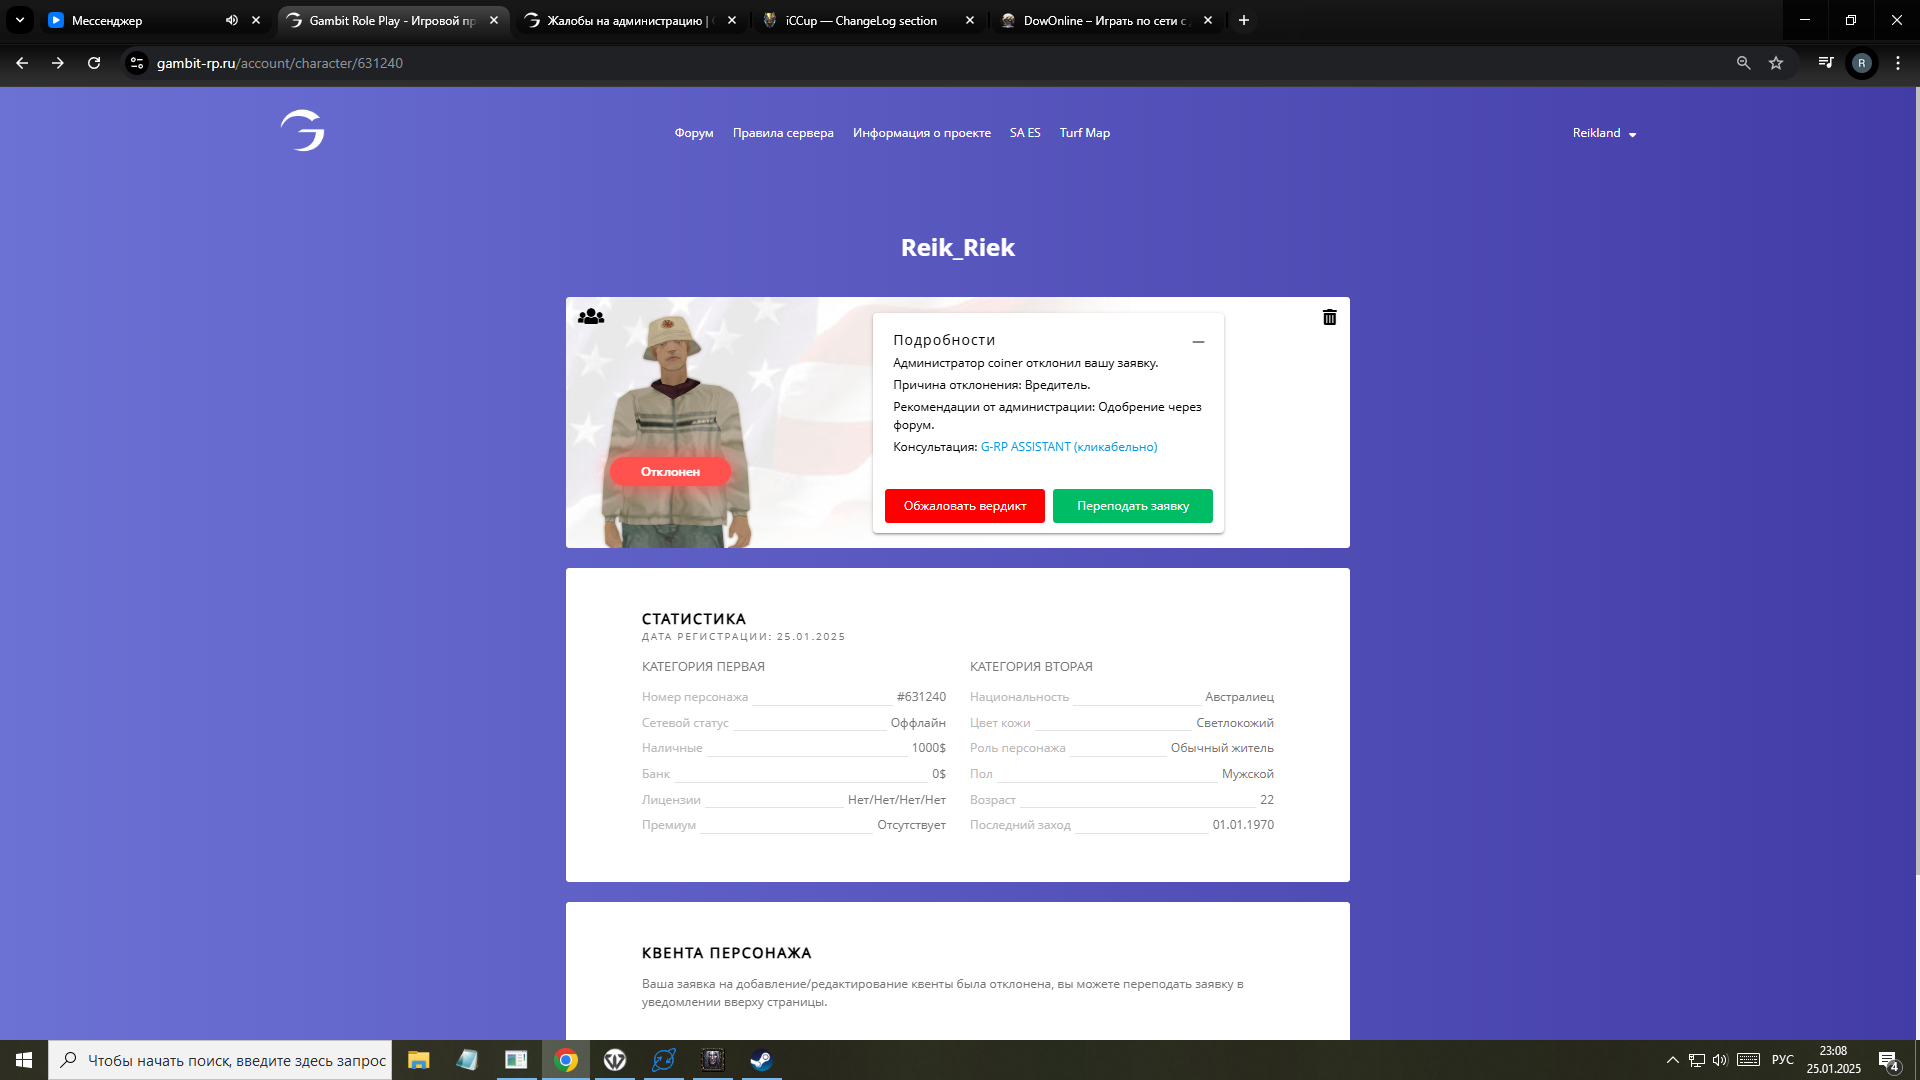Click the Обжаловать вердикт button
Viewport: 1920px width, 1080px height.
coord(964,506)
